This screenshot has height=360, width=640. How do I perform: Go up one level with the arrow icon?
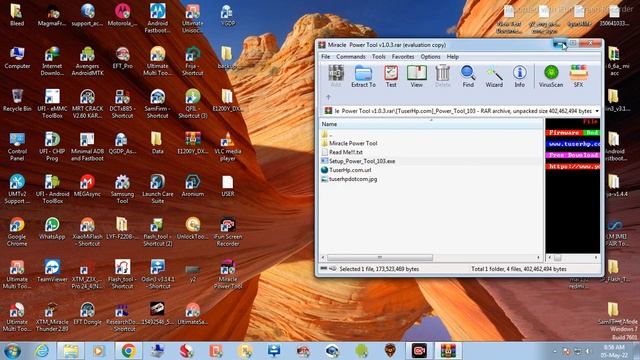coord(328,97)
